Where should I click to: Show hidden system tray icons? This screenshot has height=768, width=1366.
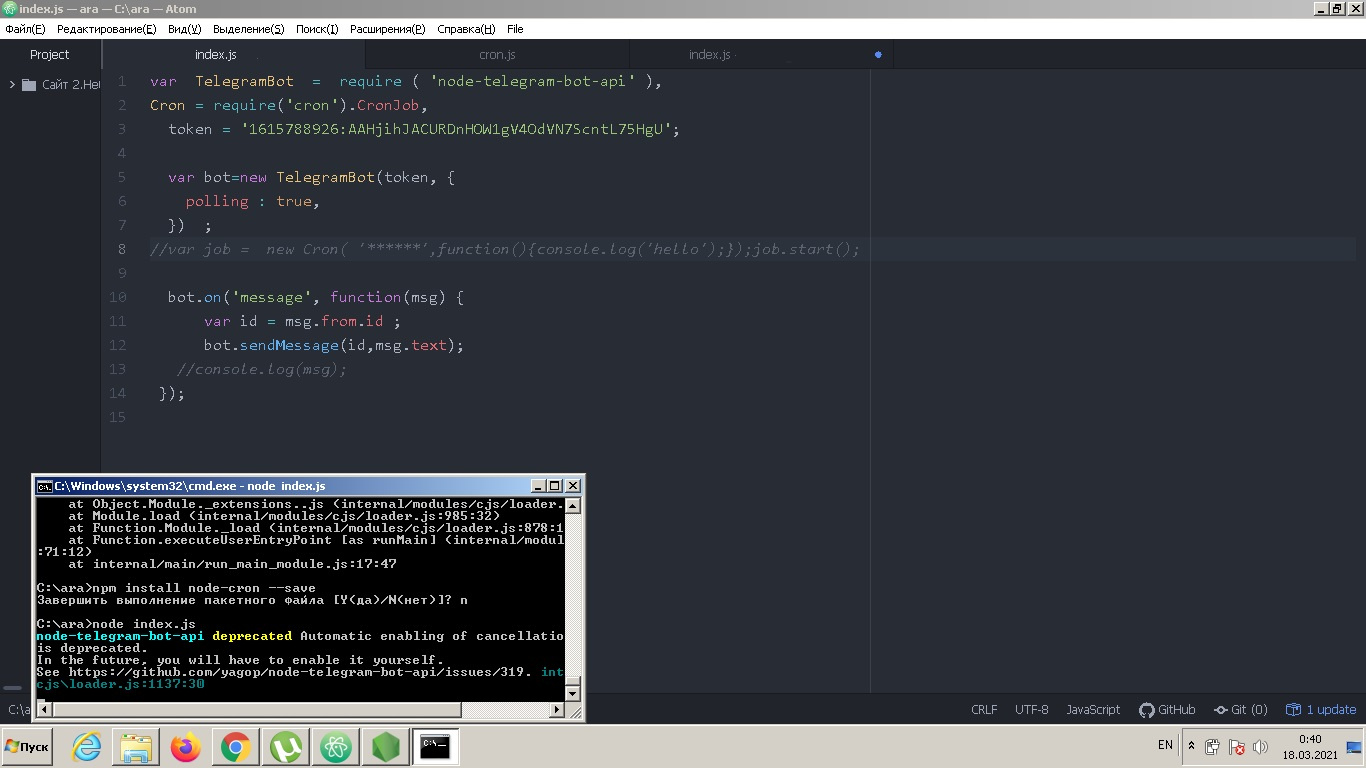click(x=1191, y=746)
